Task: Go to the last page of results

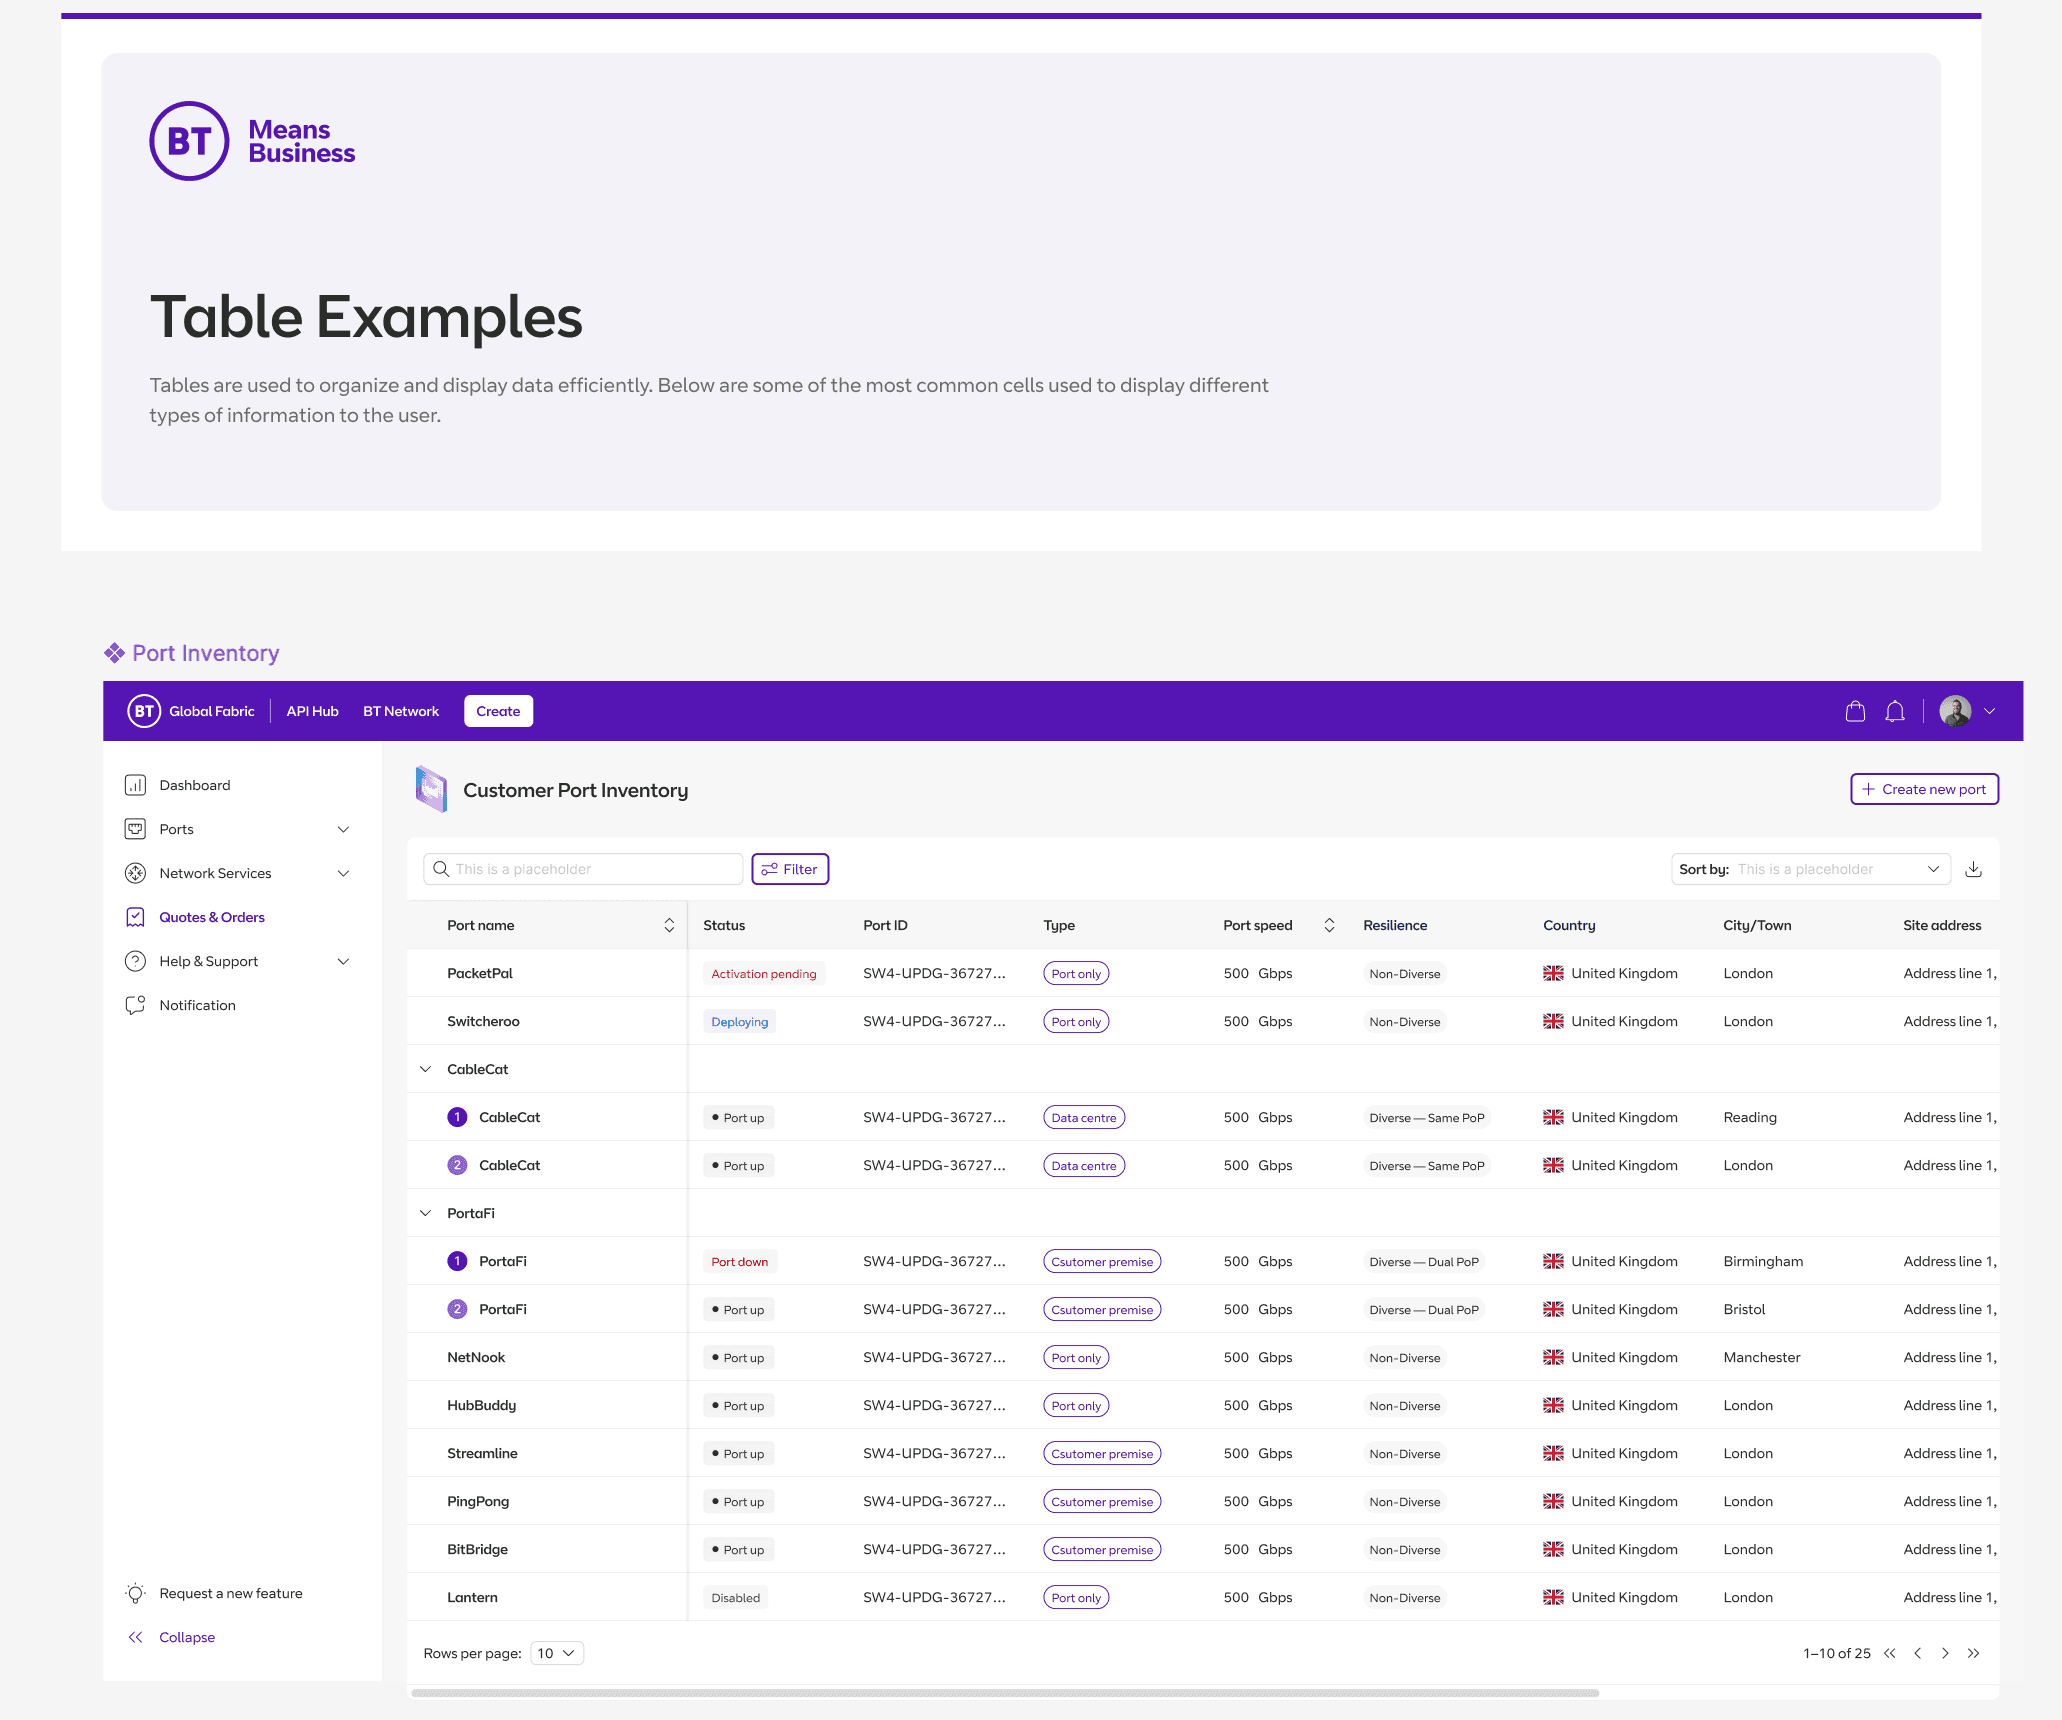Action: click(x=1973, y=1653)
